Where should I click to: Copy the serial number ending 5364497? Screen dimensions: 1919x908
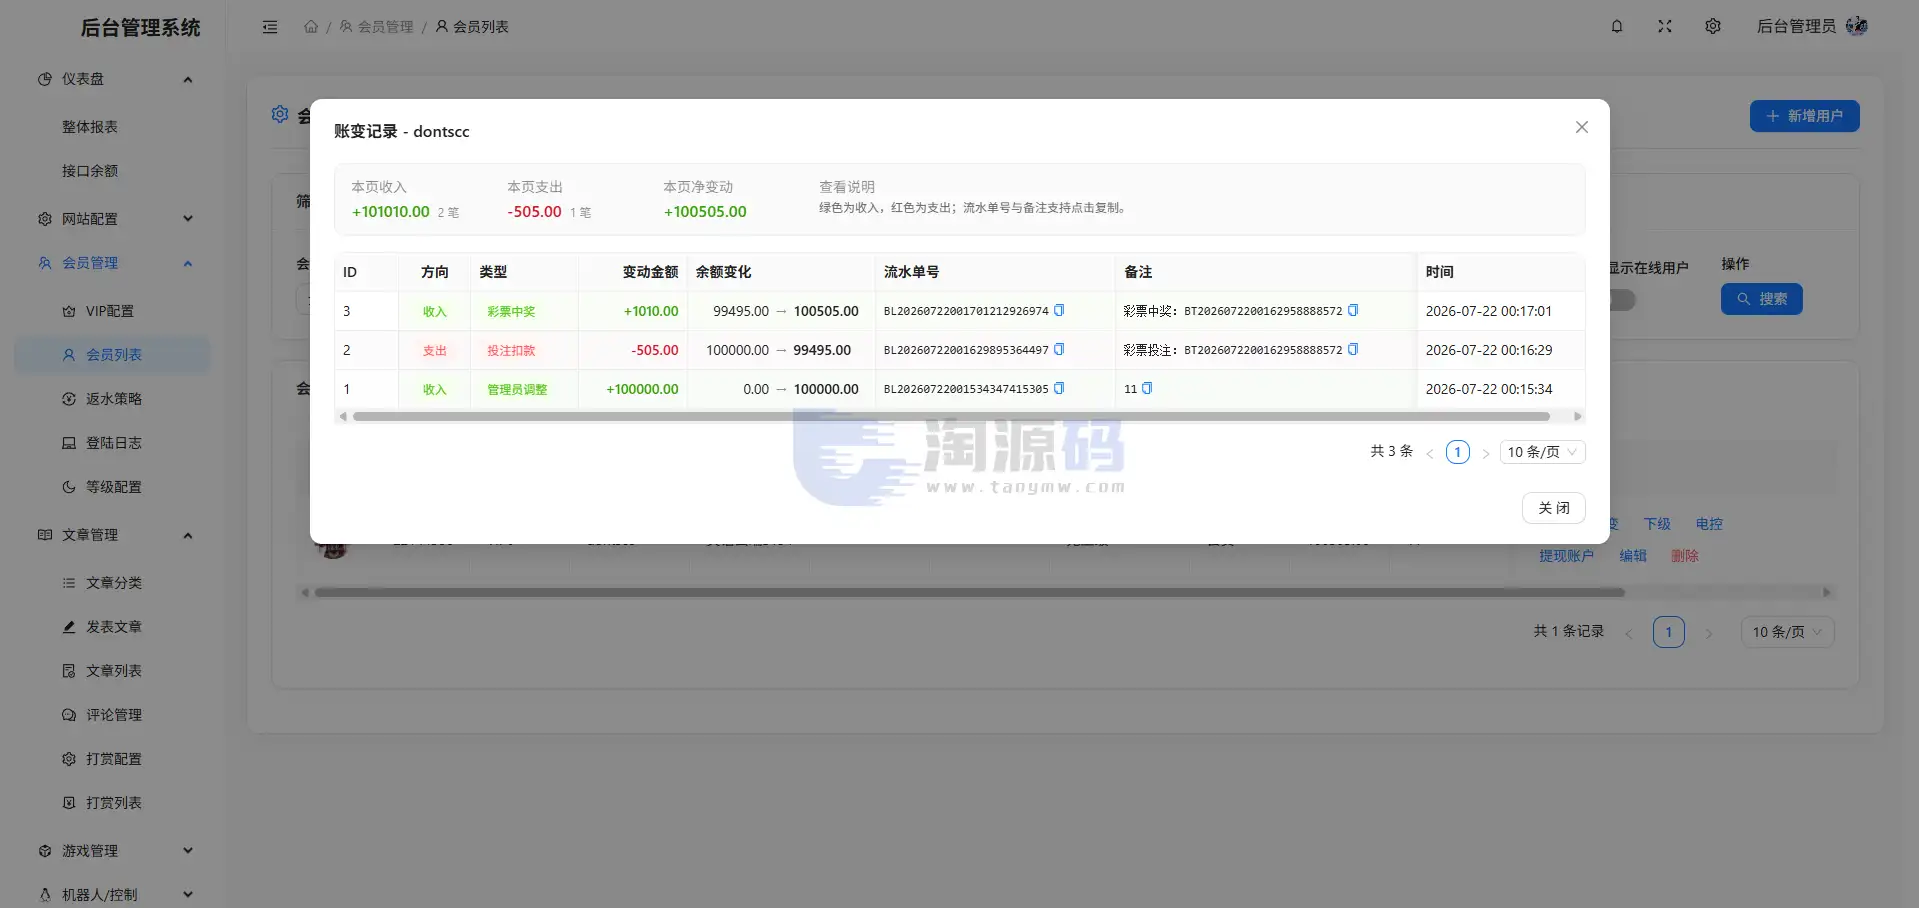1059,349
